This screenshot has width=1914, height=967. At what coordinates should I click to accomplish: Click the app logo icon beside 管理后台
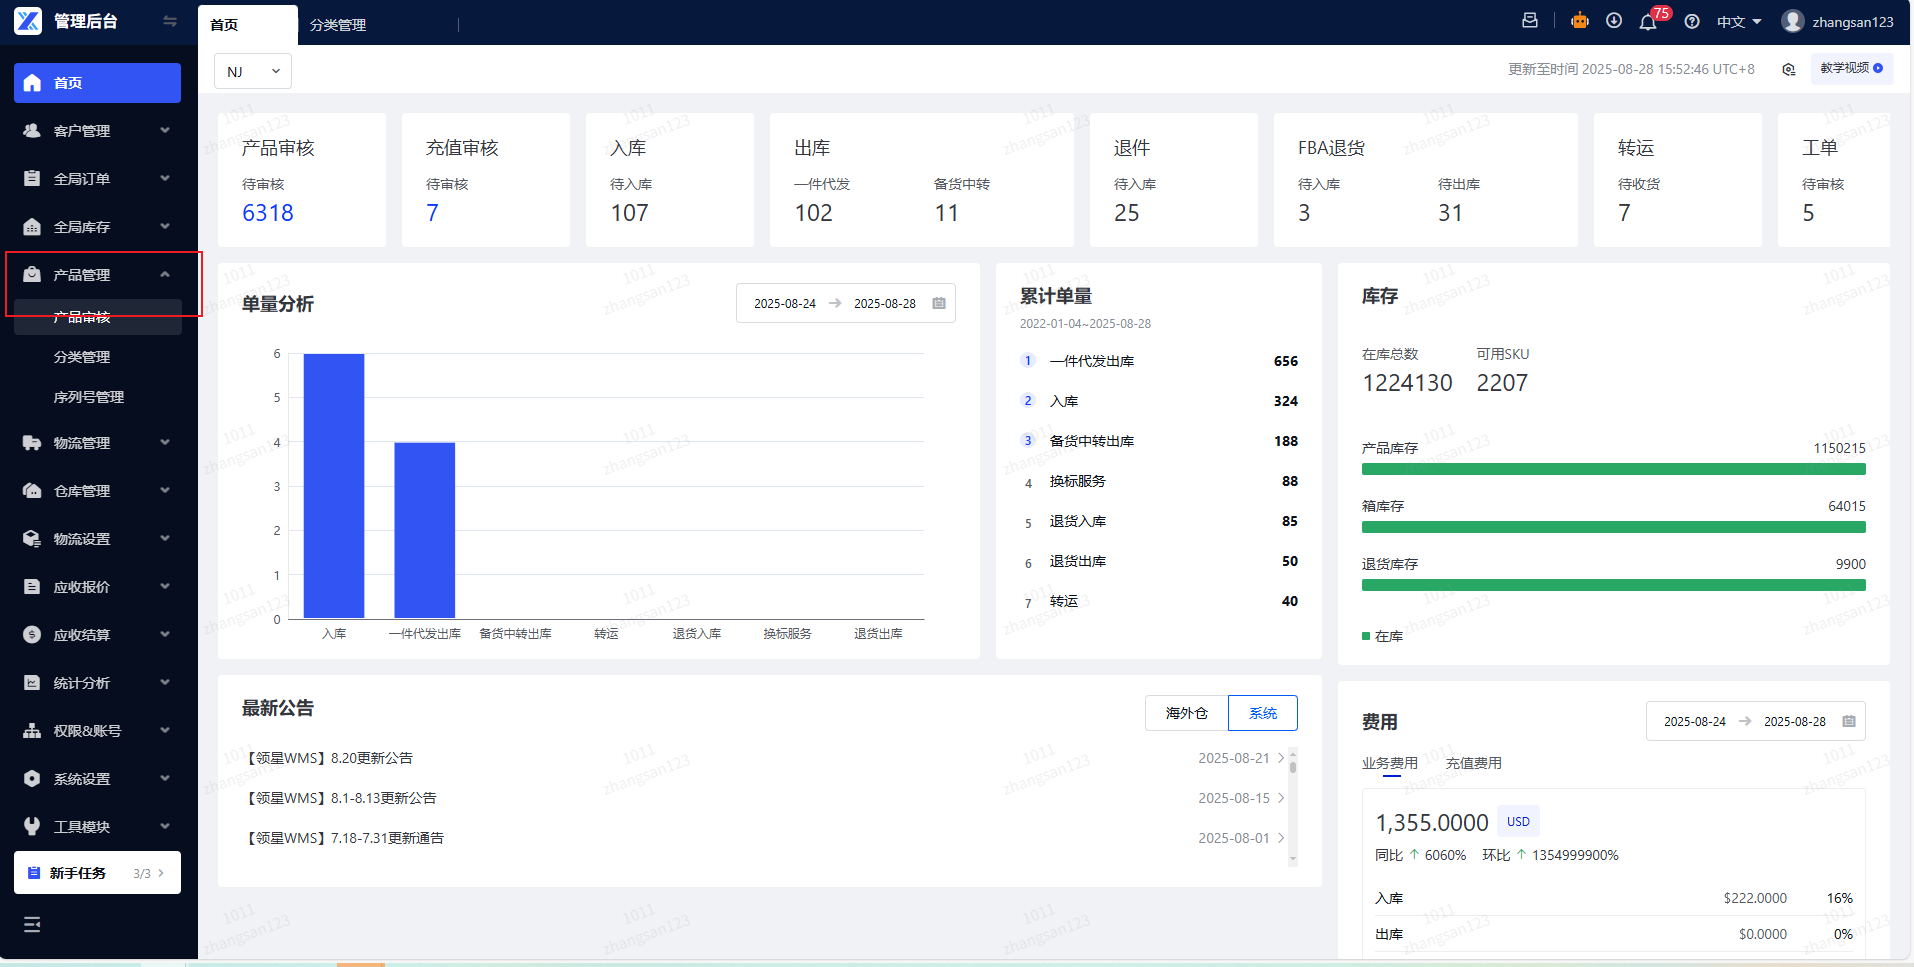[28, 21]
